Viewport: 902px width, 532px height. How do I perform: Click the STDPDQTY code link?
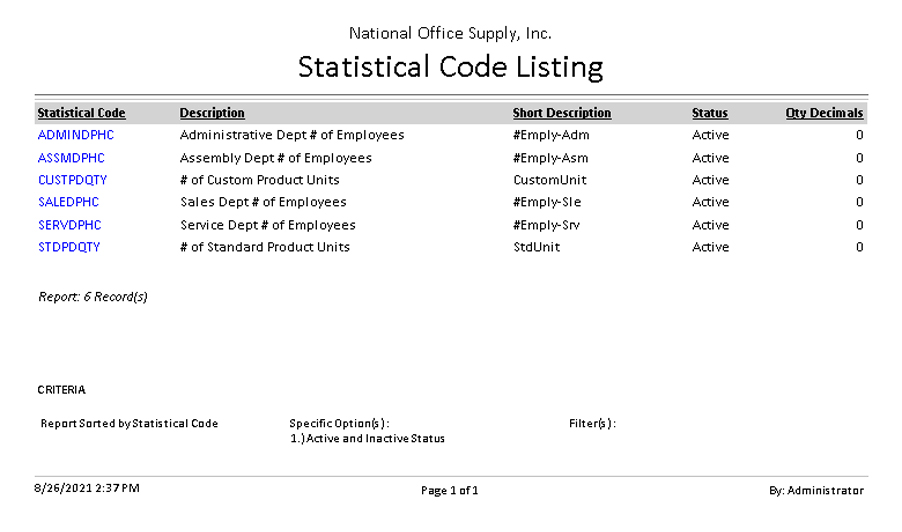(69, 247)
